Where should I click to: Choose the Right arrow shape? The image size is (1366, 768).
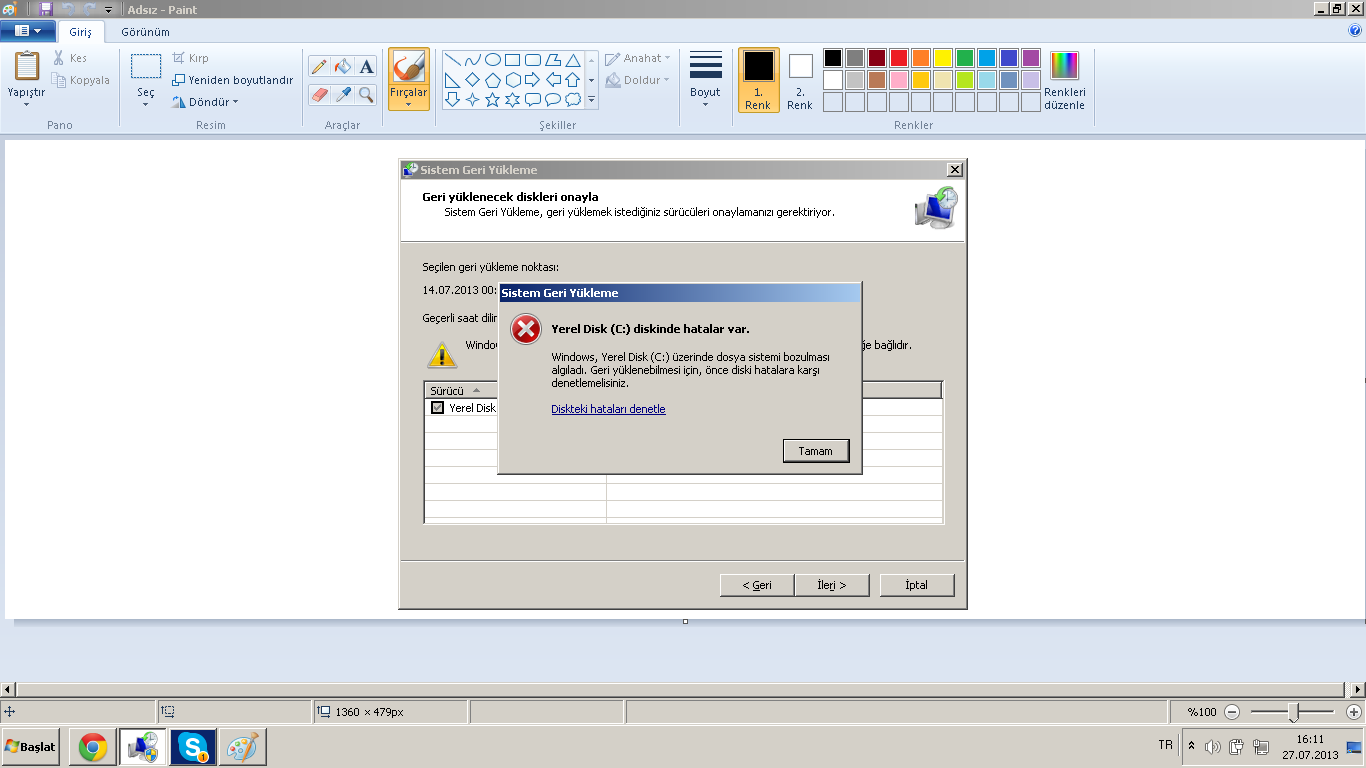(x=532, y=80)
